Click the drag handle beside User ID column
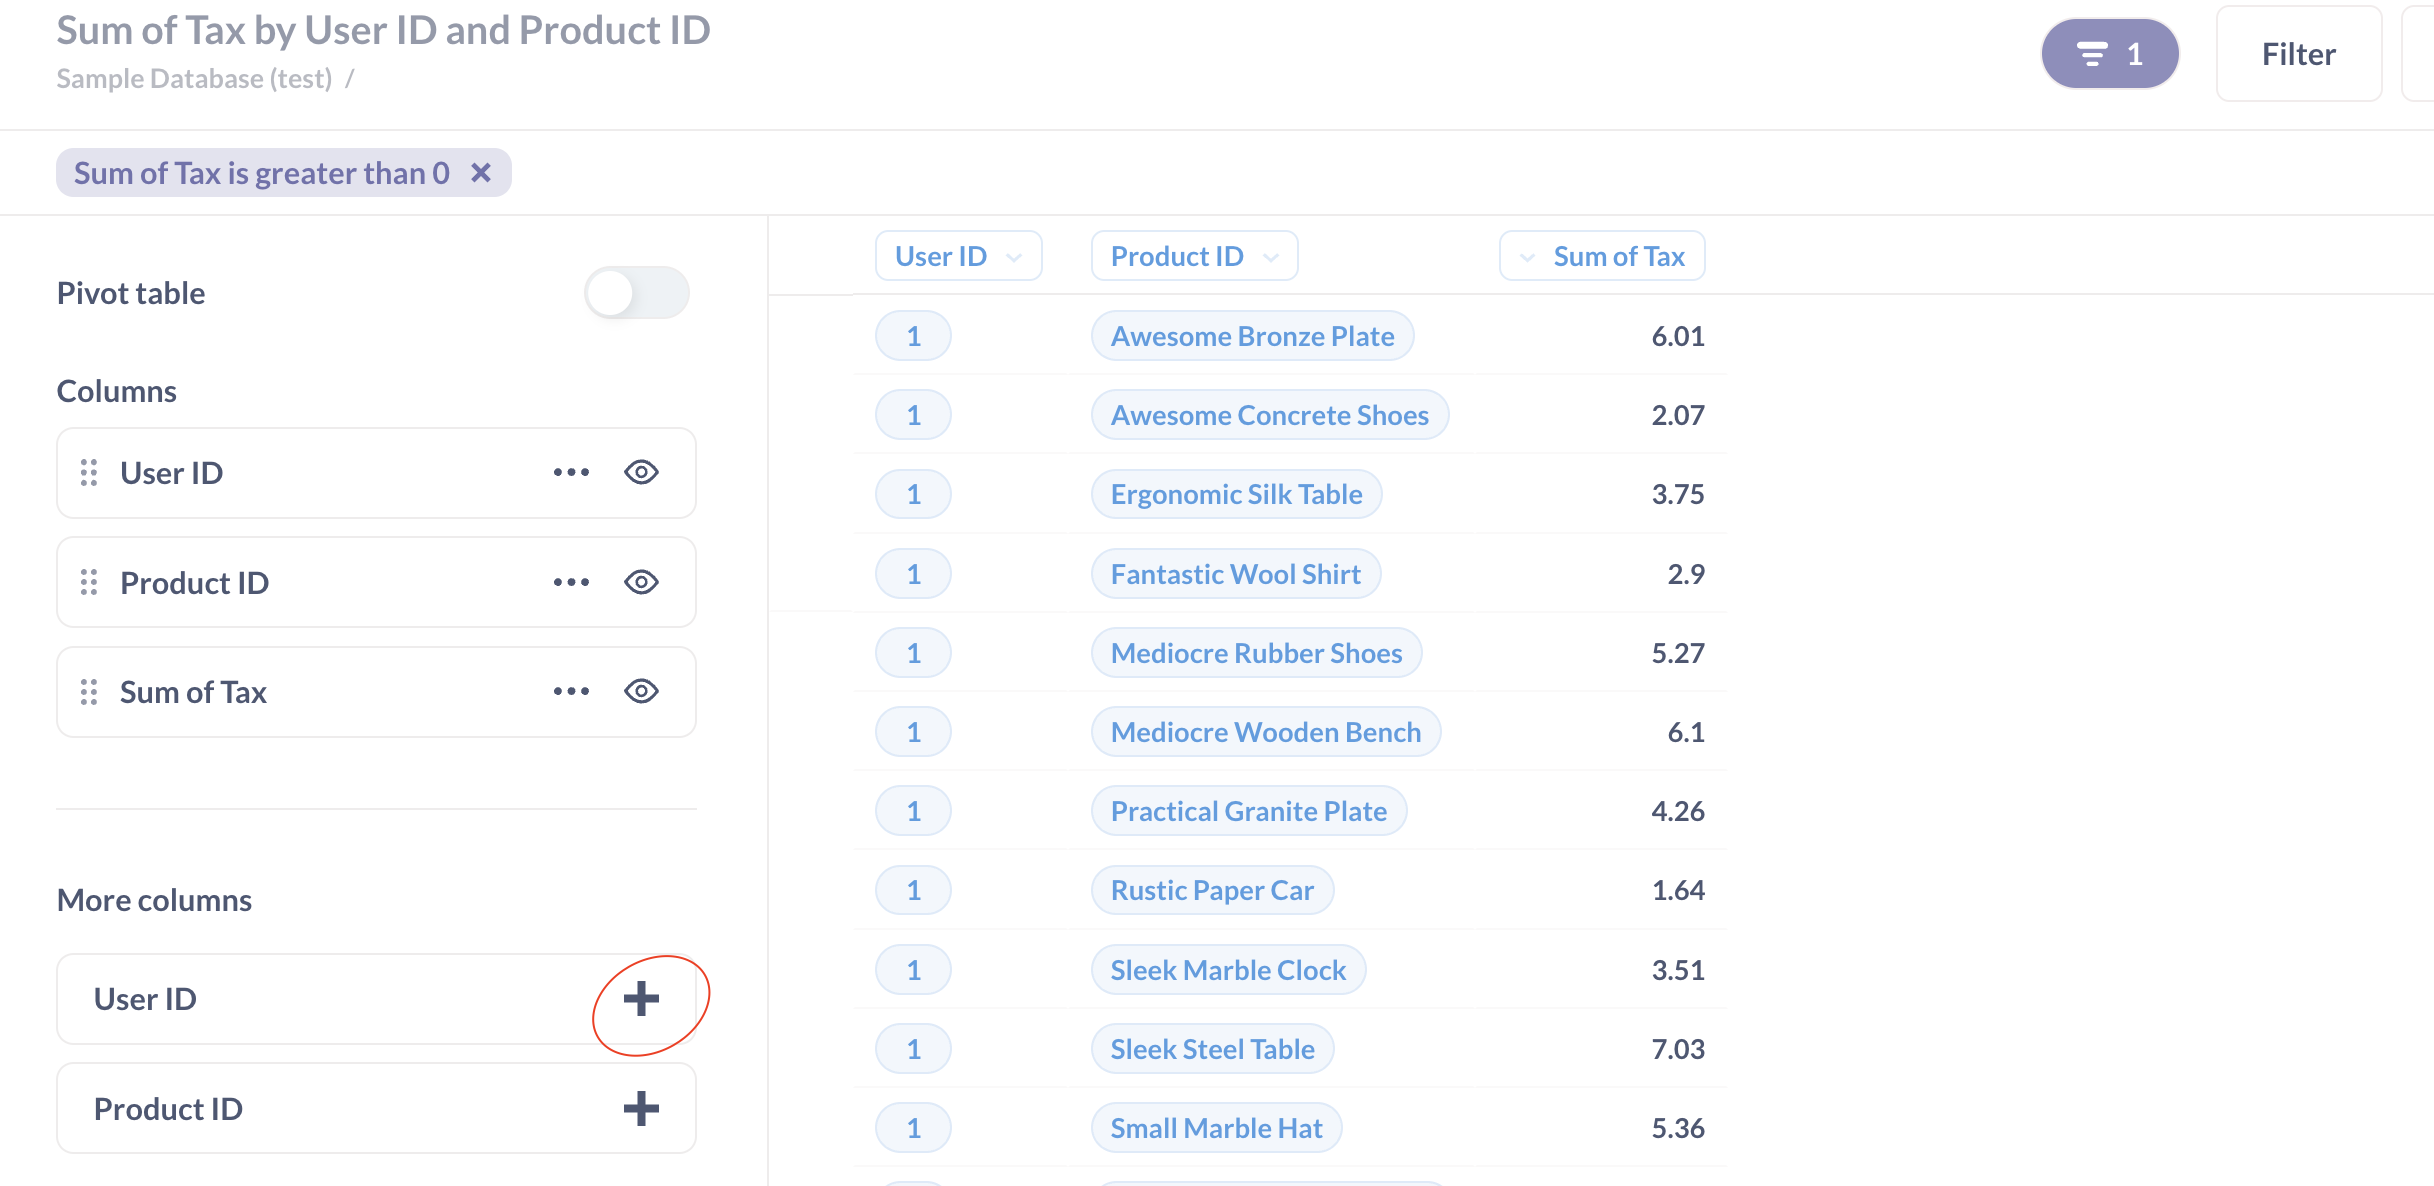 pyautogui.click(x=88, y=473)
